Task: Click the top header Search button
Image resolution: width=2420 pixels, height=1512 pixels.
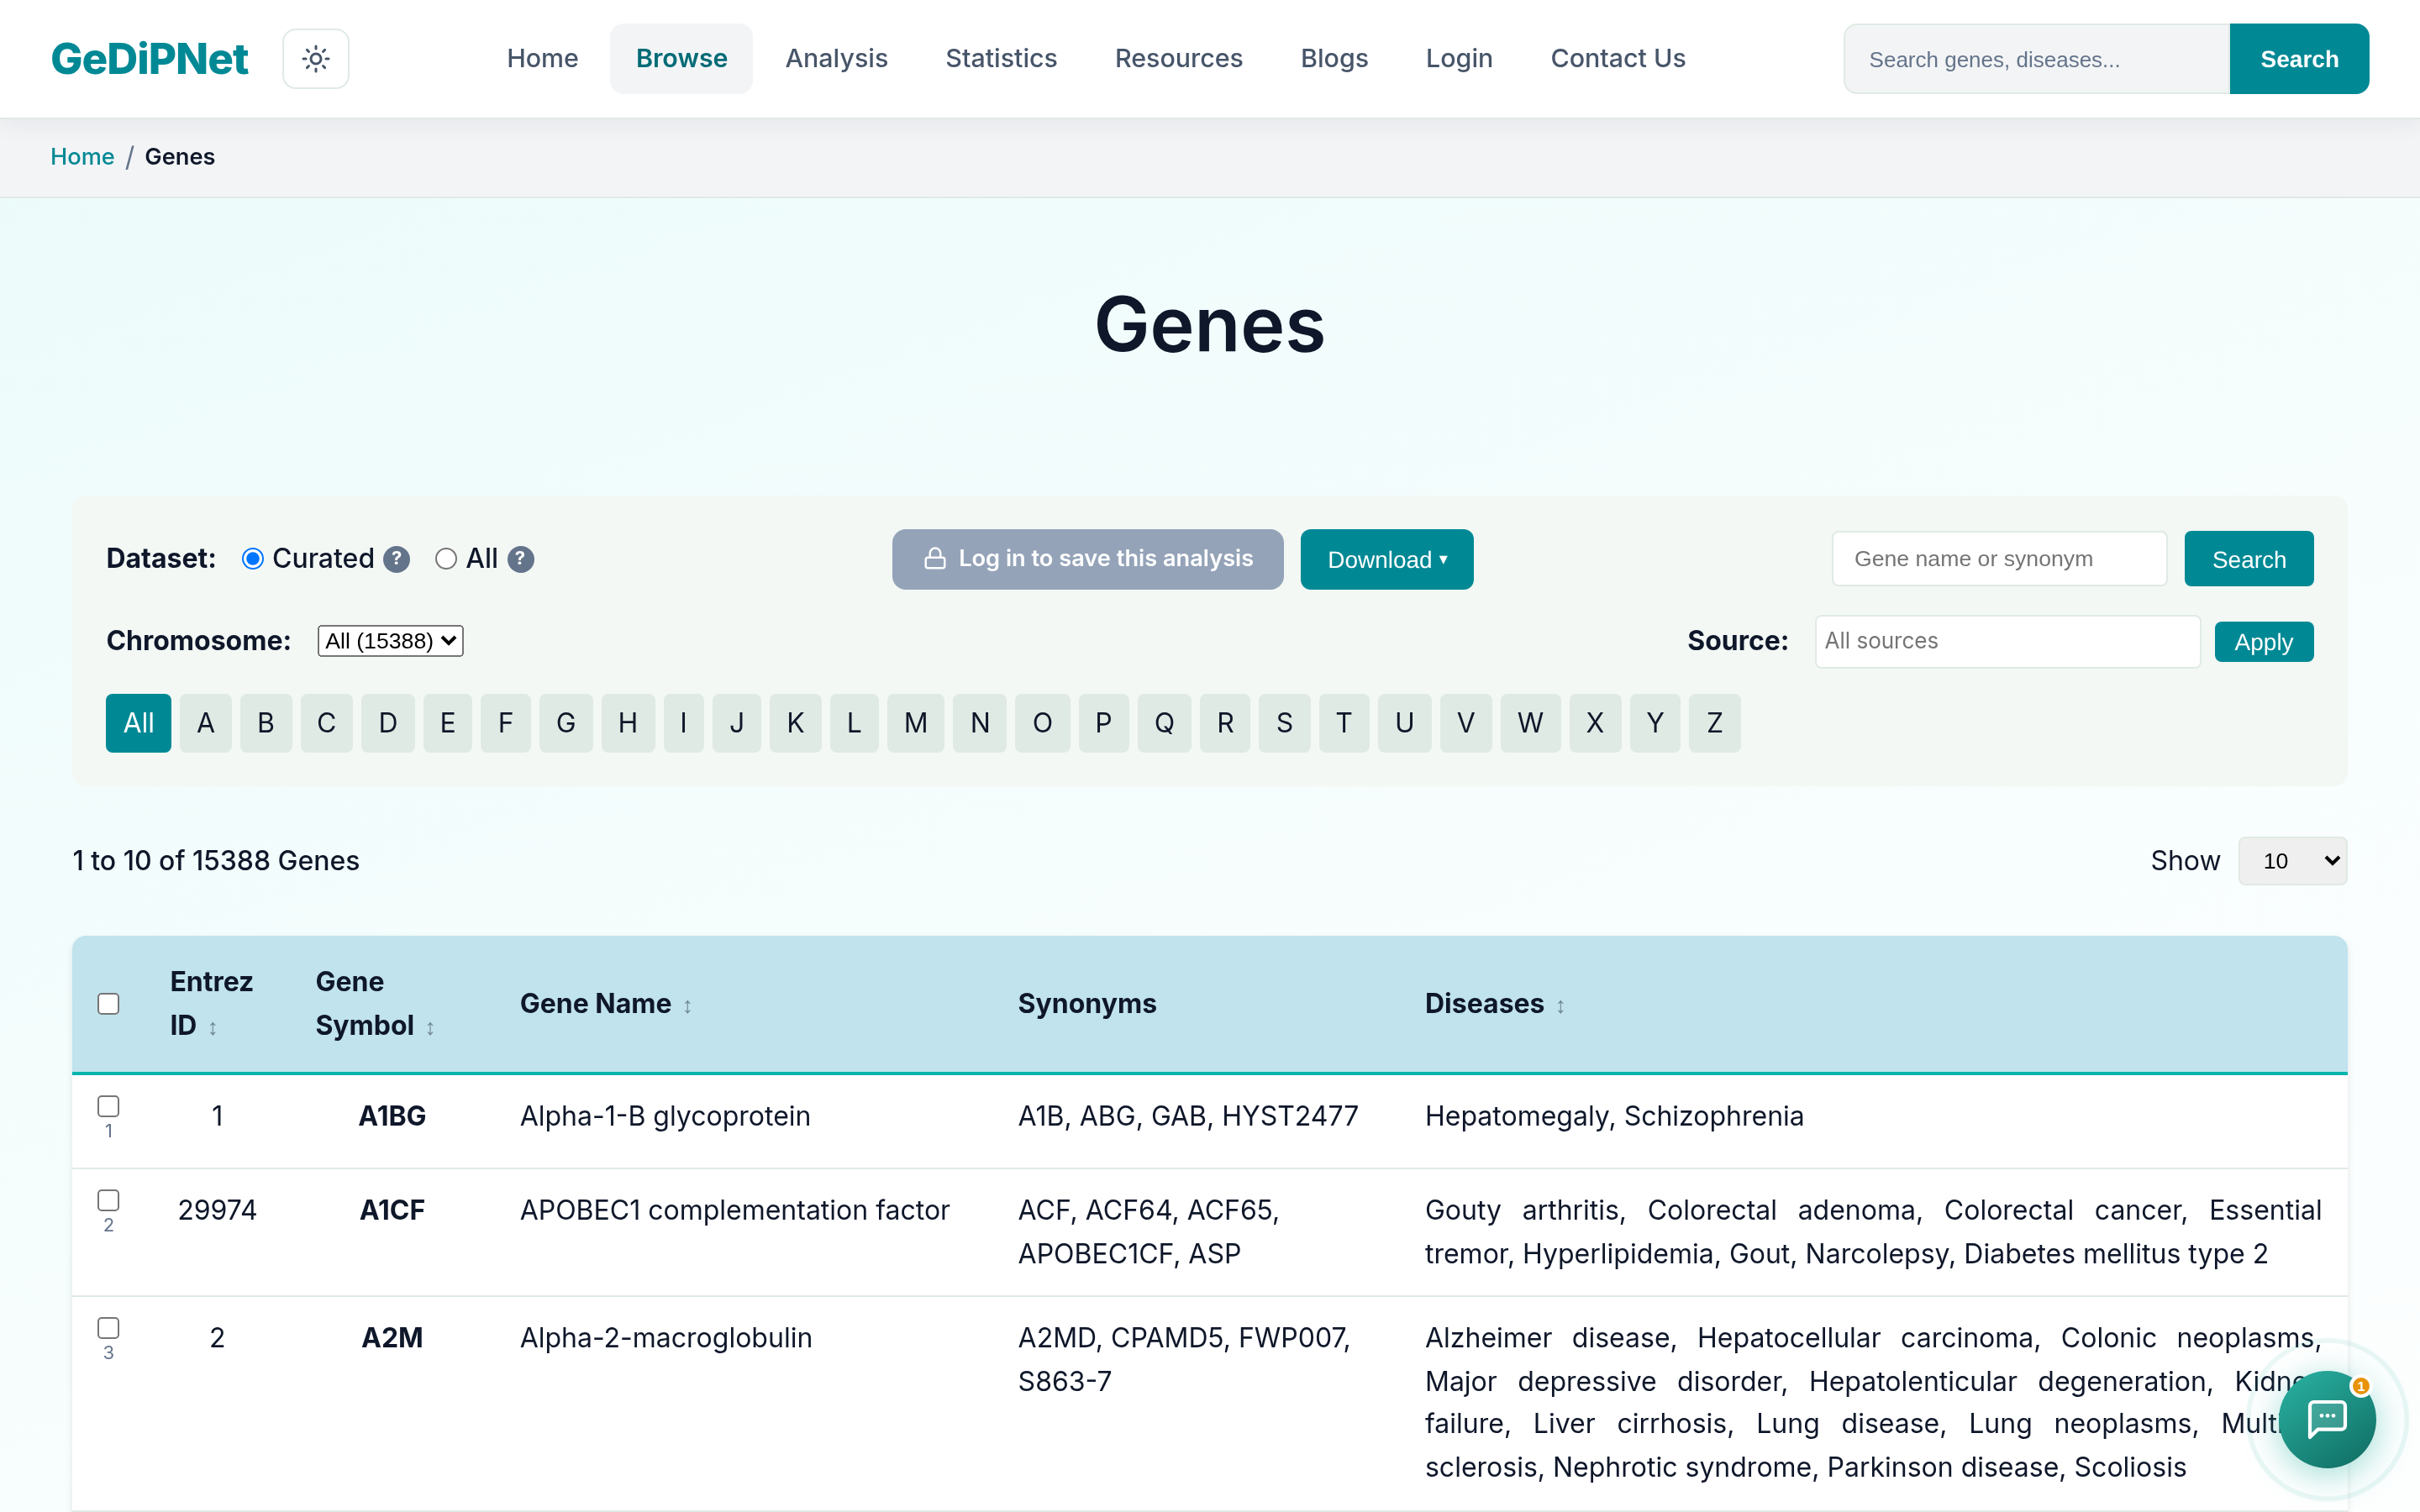Action: click(2299, 59)
